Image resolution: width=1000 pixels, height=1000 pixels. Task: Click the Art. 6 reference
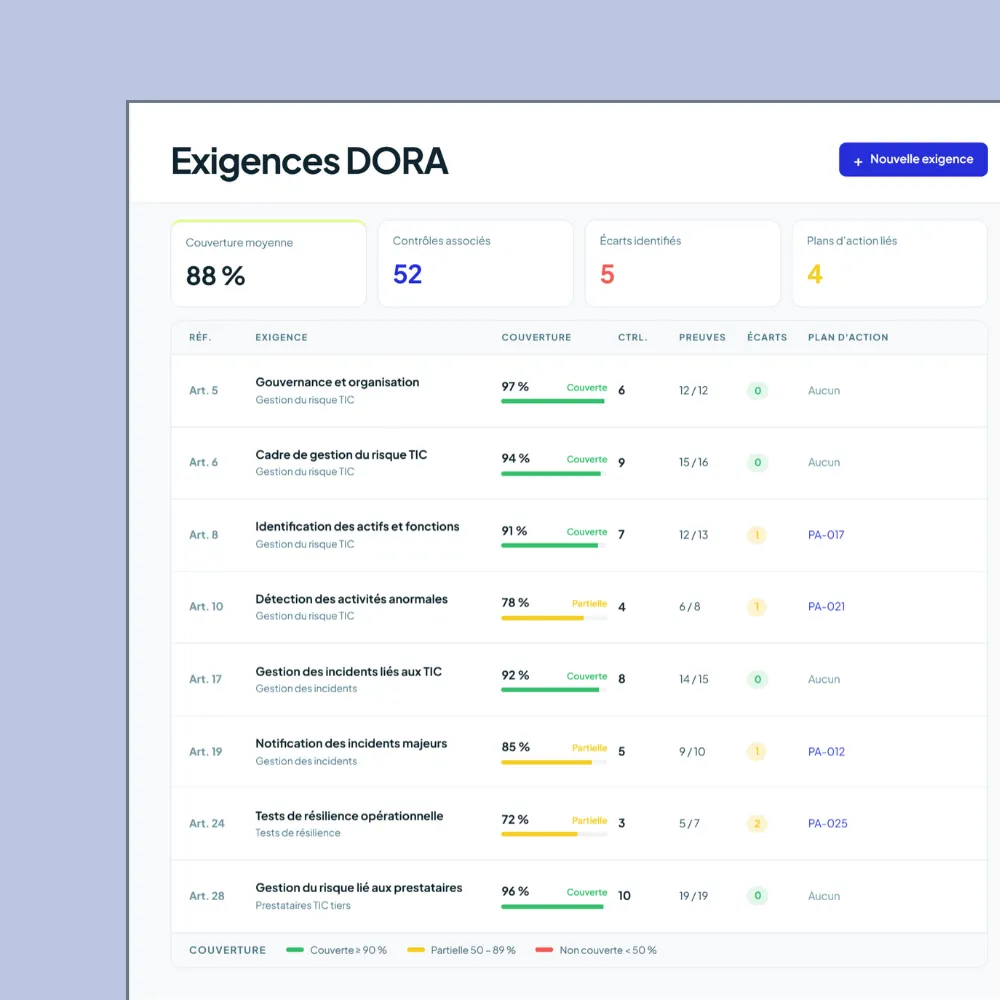(x=203, y=462)
